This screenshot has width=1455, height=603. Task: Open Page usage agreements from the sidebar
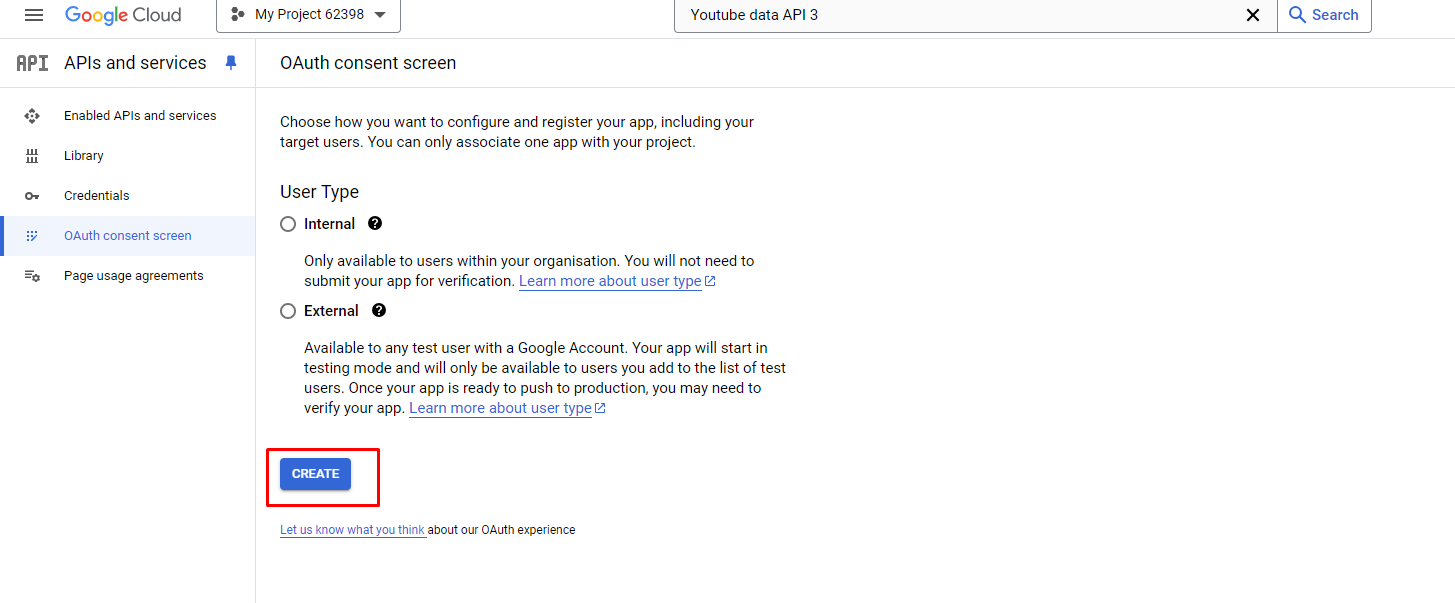(x=133, y=275)
